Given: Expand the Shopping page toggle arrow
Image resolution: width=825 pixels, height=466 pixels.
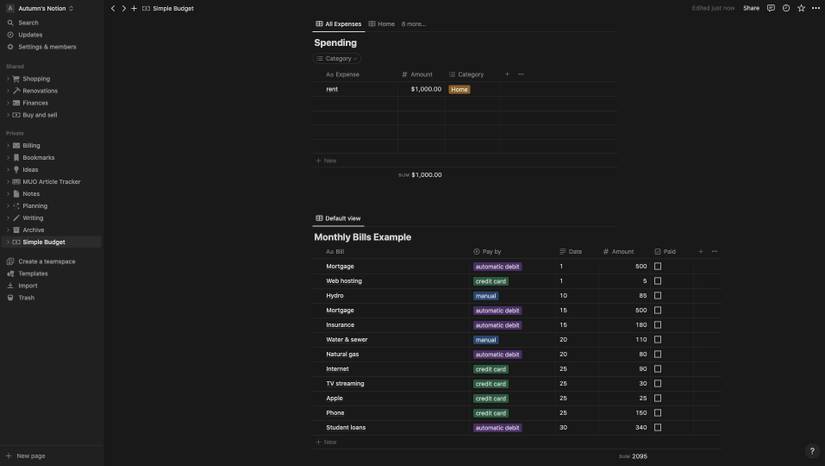Looking at the screenshot, I should point(8,79).
